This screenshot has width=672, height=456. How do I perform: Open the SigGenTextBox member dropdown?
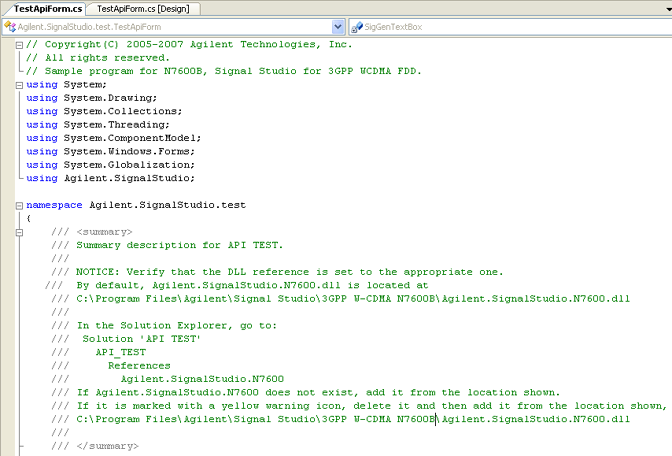[510, 27]
